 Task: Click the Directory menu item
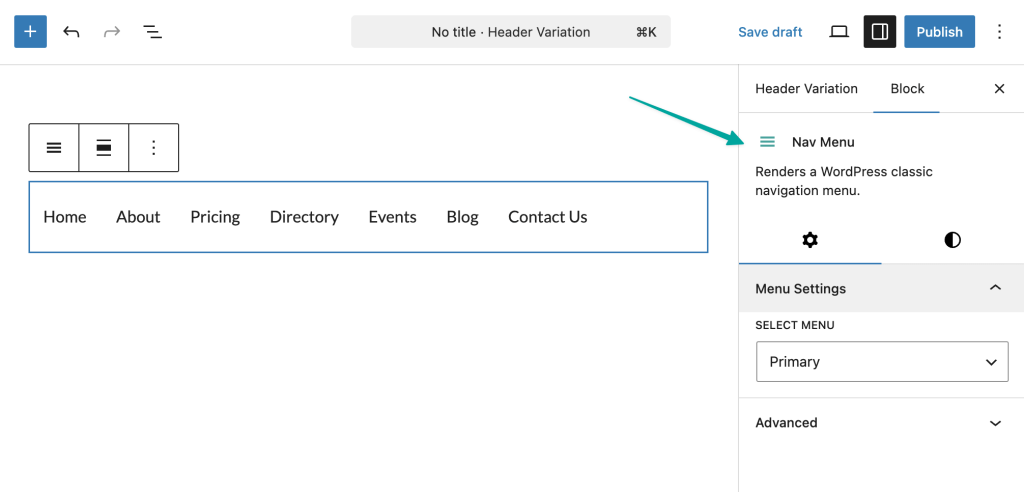(x=304, y=217)
